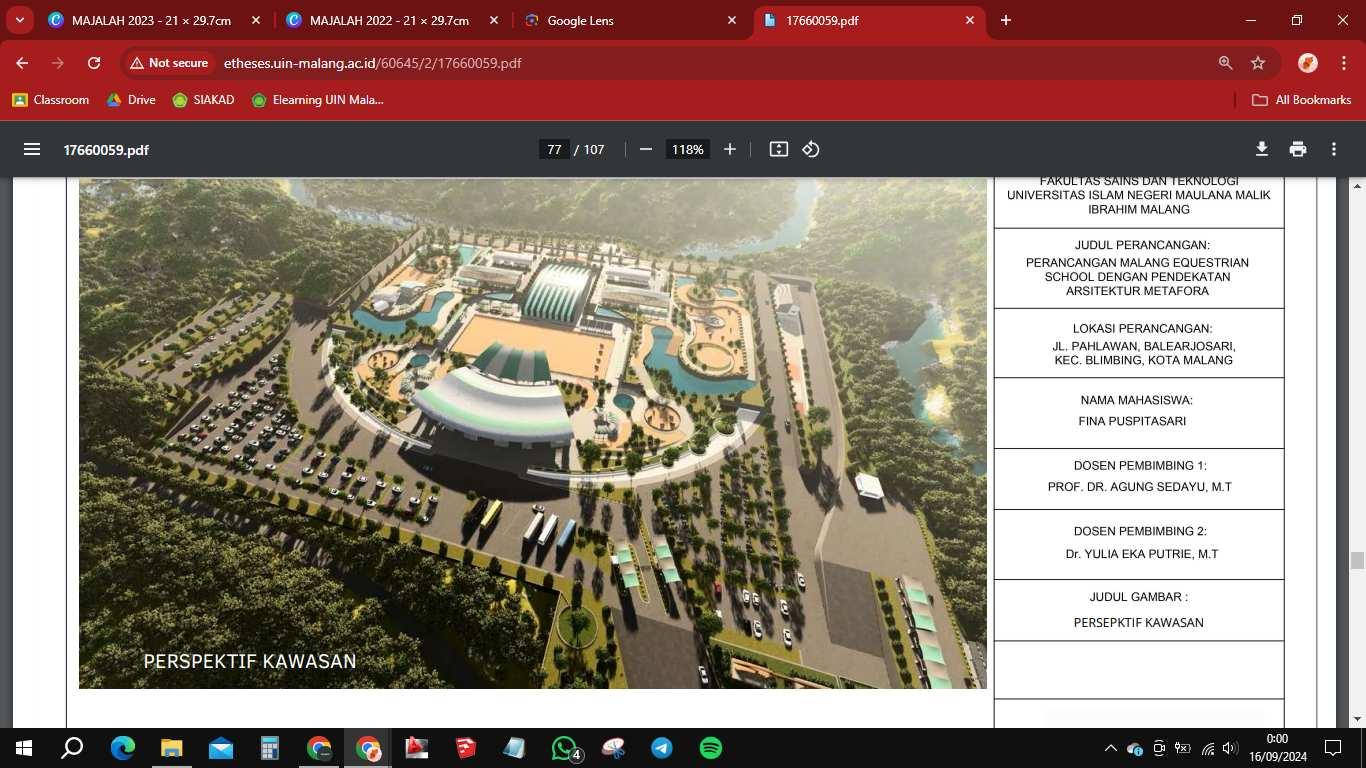
Task: Open the Chrome three-dot menu
Action: click(1342, 63)
